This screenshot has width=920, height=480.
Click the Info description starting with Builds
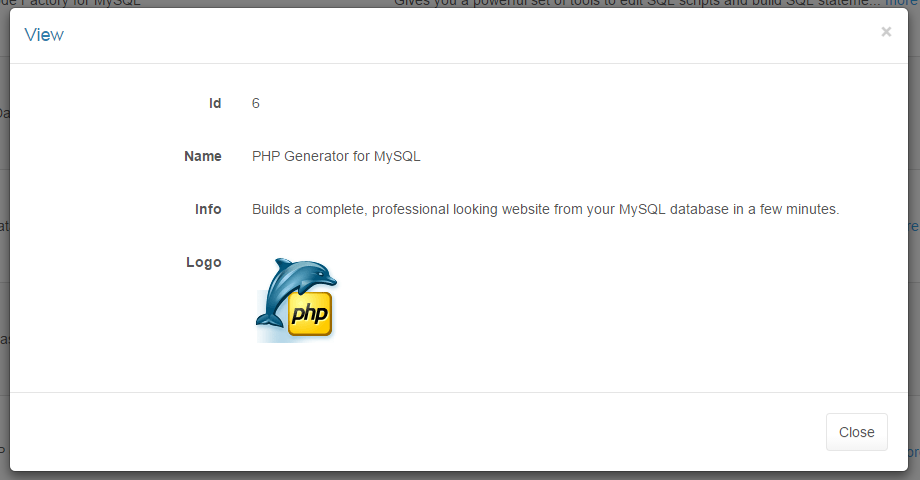click(545, 209)
